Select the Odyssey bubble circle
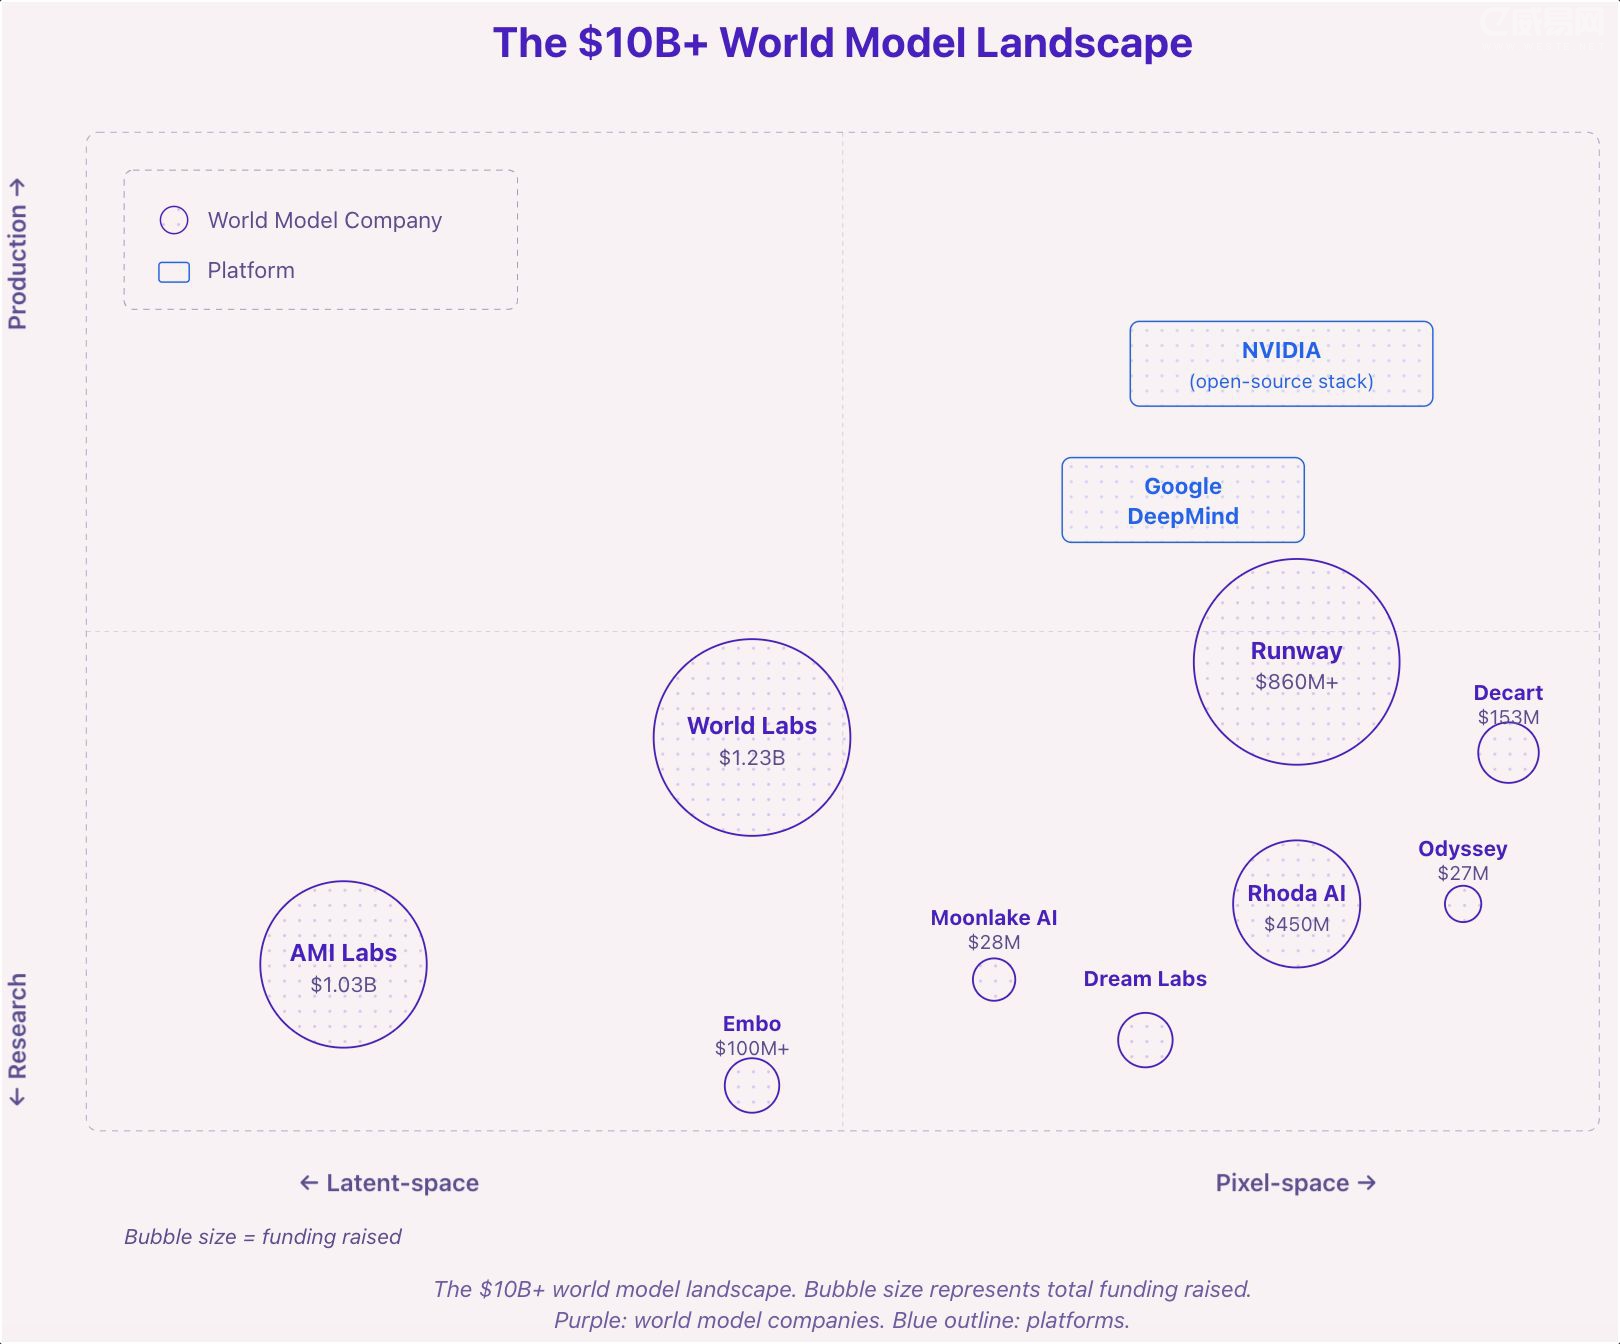 pos(1462,904)
